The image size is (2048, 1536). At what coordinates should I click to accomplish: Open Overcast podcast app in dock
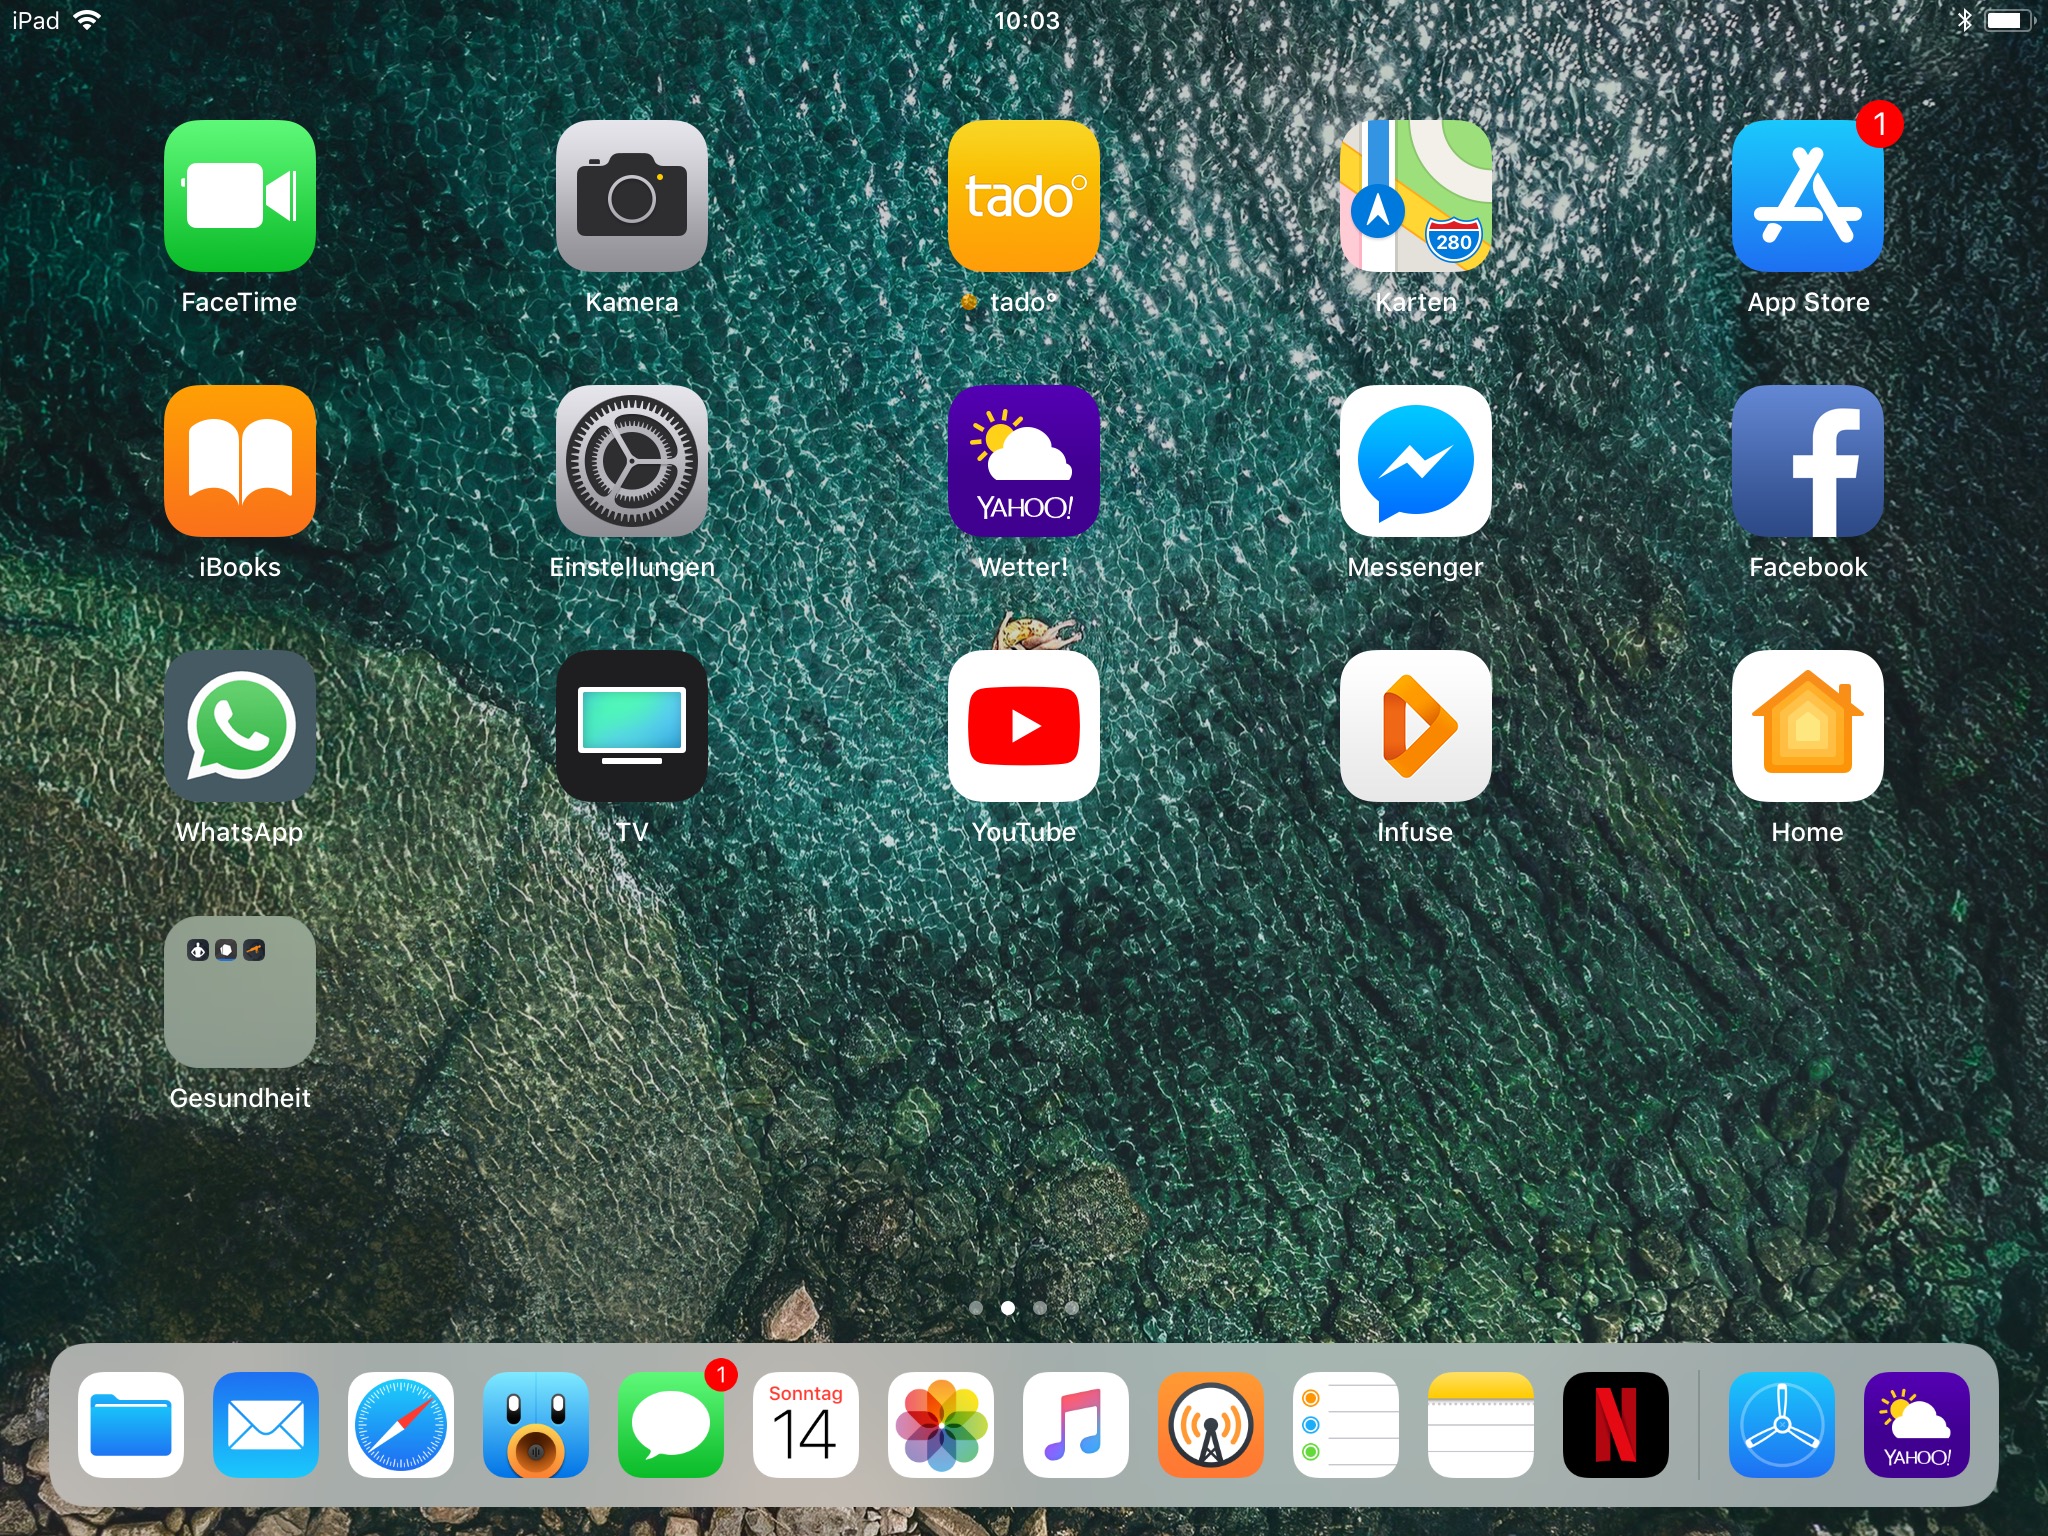[x=1211, y=1425]
